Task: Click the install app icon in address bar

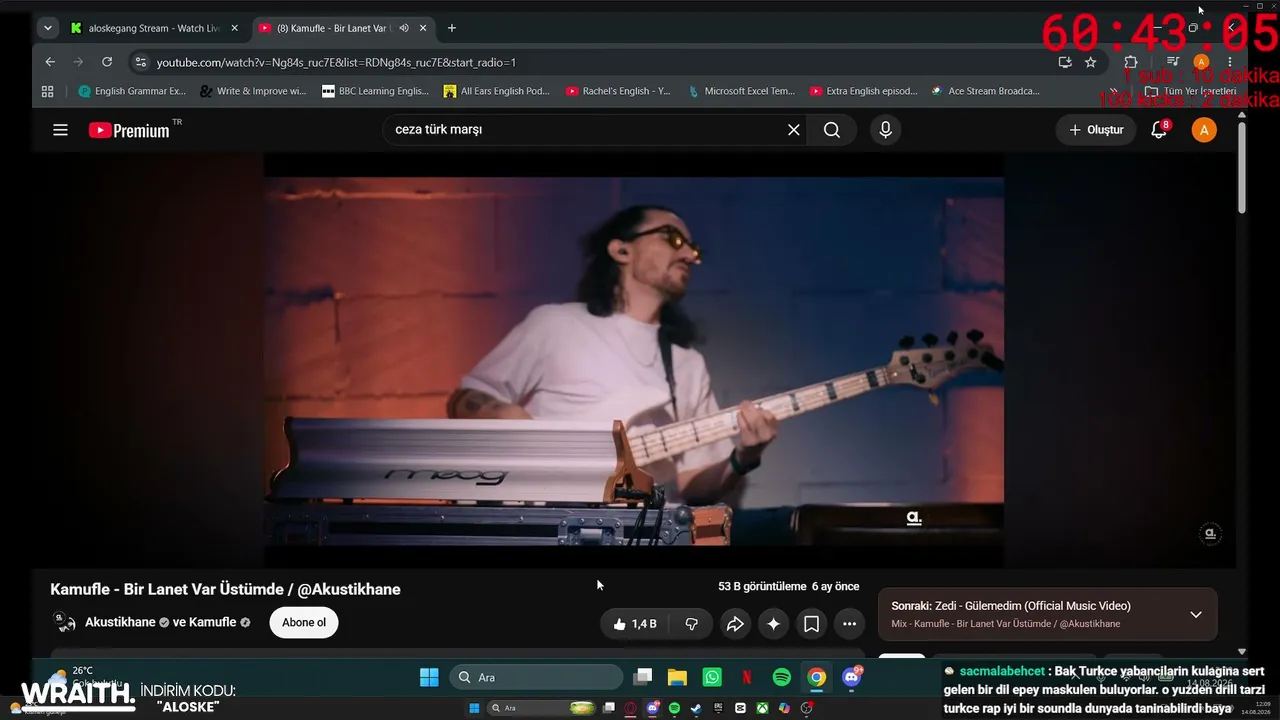Action: point(1065,62)
